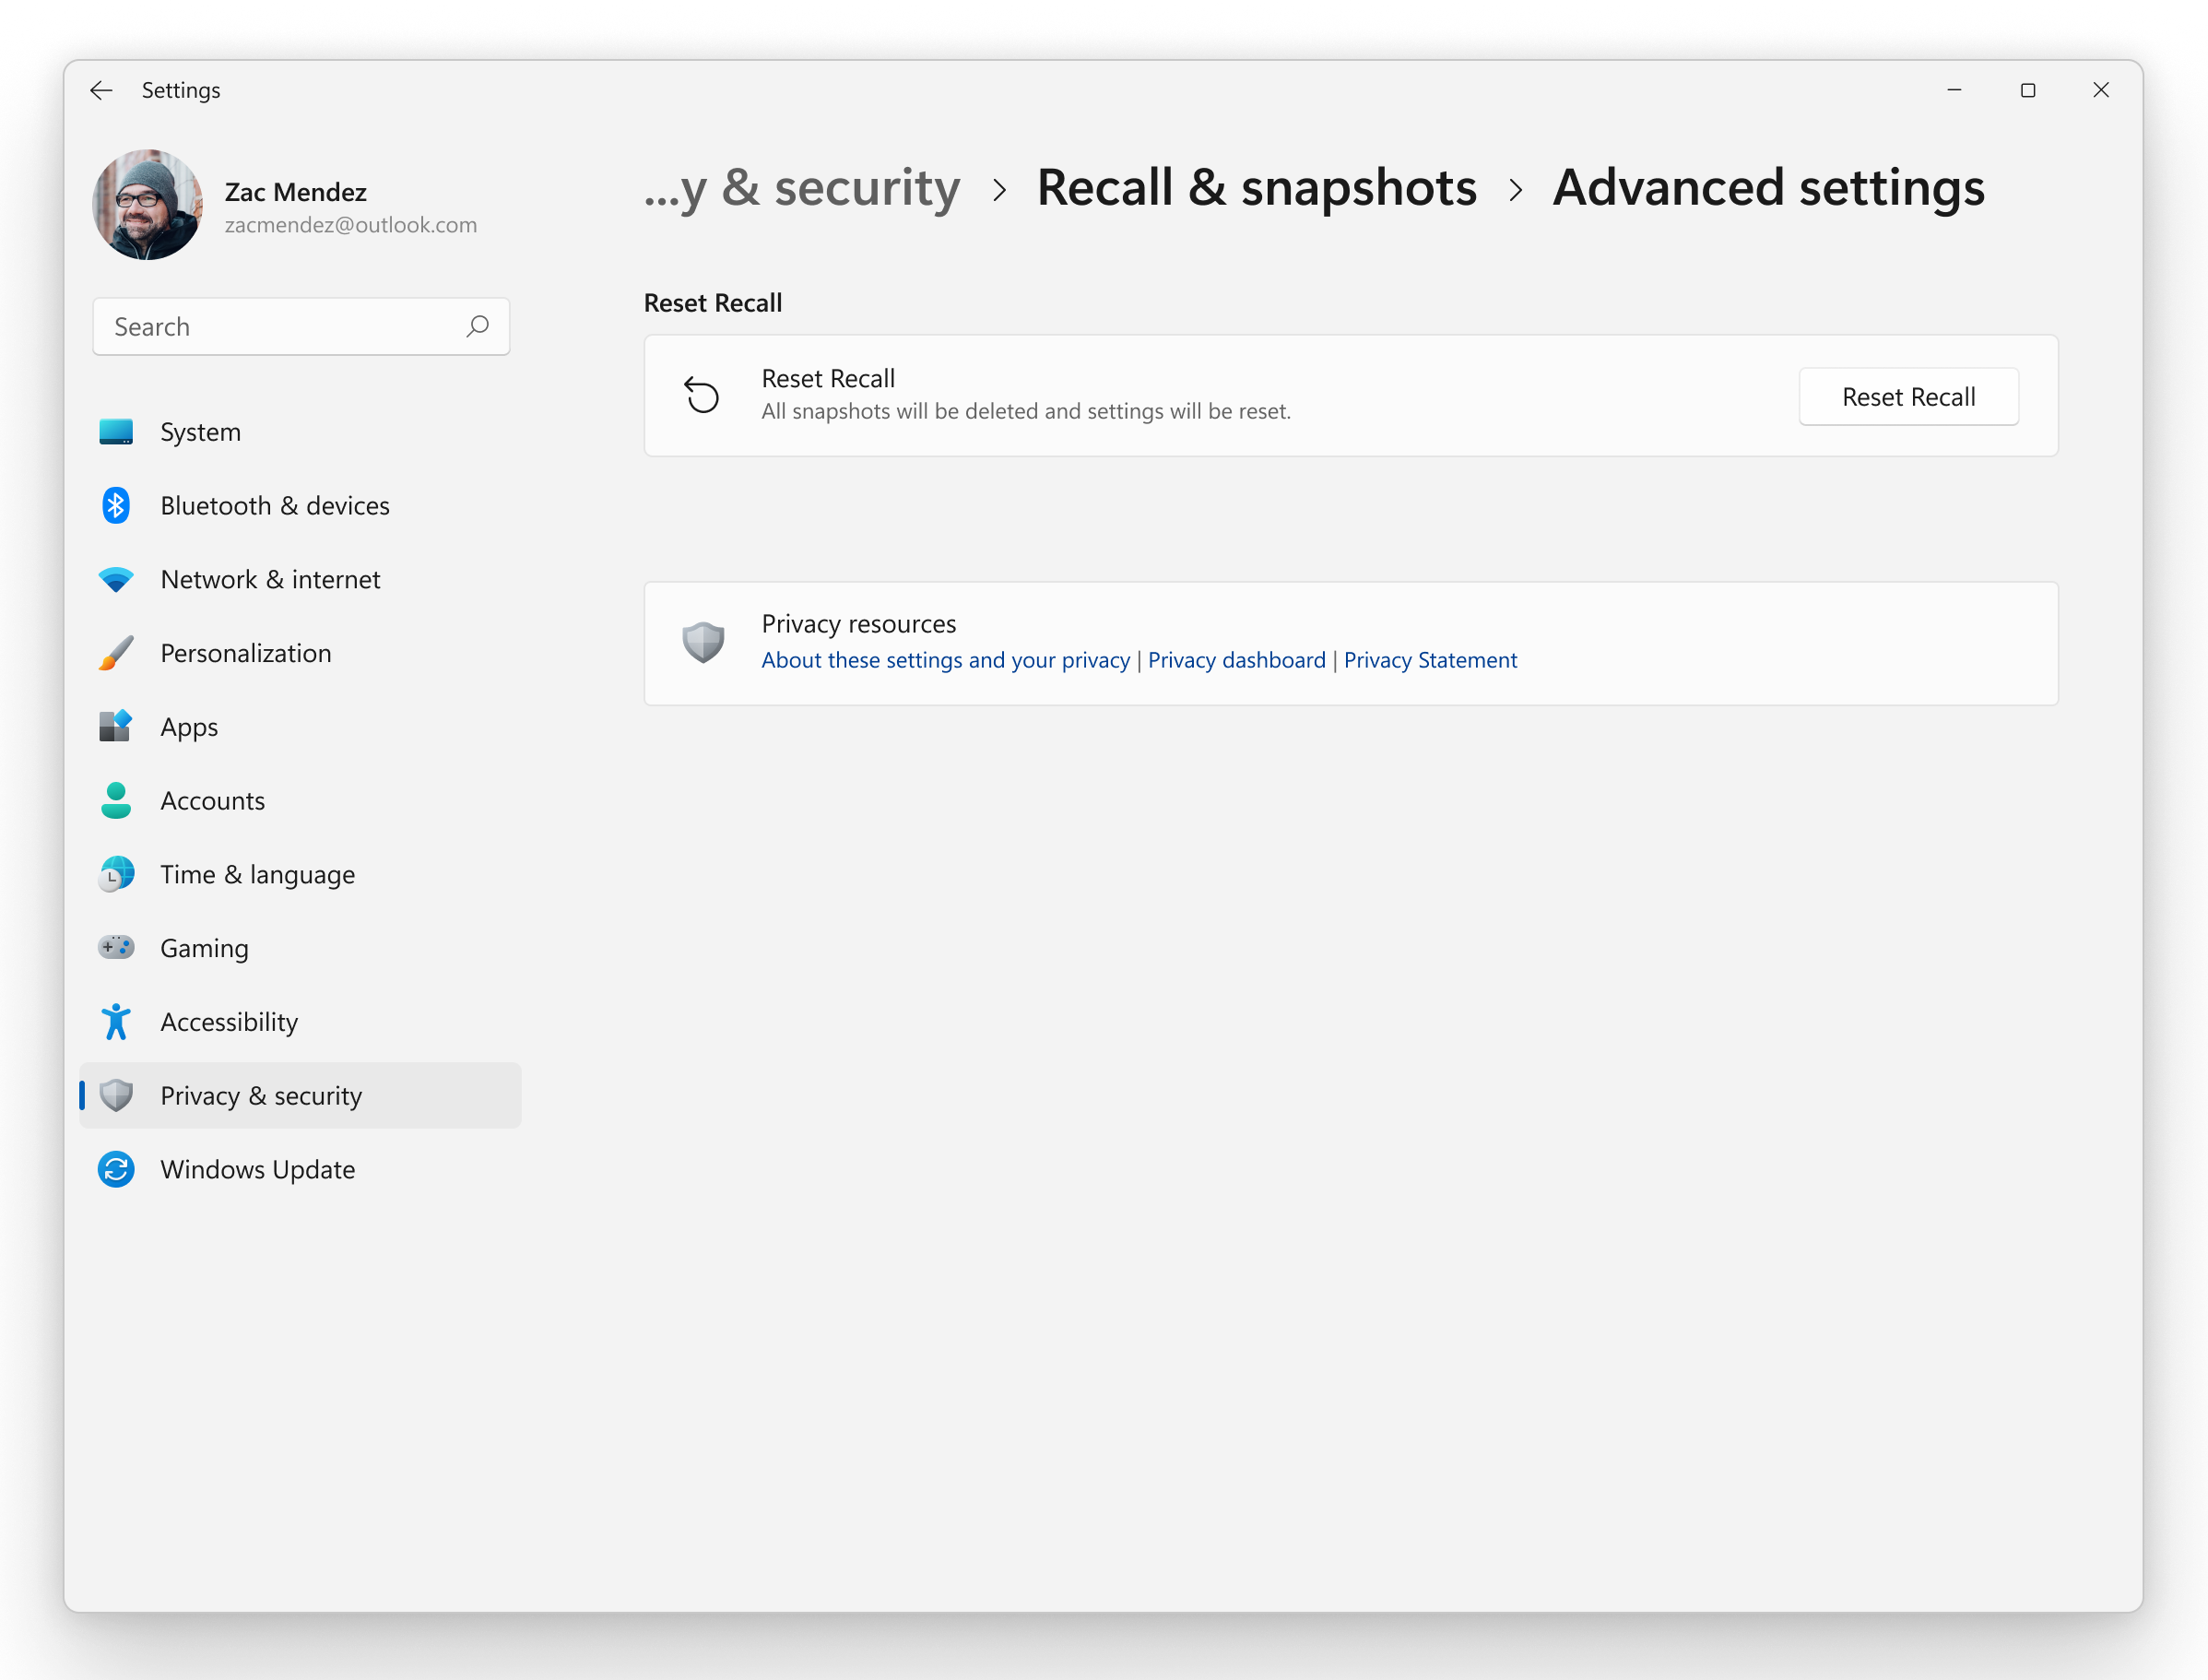Click the search magnifier icon
This screenshot has height=1680, width=2208.
478,326
